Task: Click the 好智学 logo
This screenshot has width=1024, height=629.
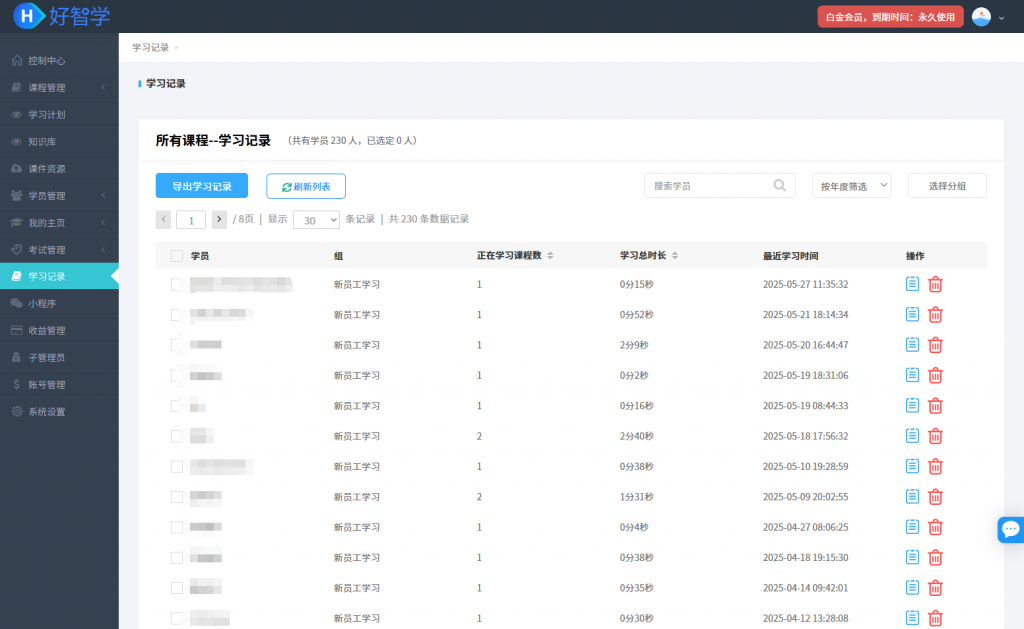Action: tap(62, 16)
